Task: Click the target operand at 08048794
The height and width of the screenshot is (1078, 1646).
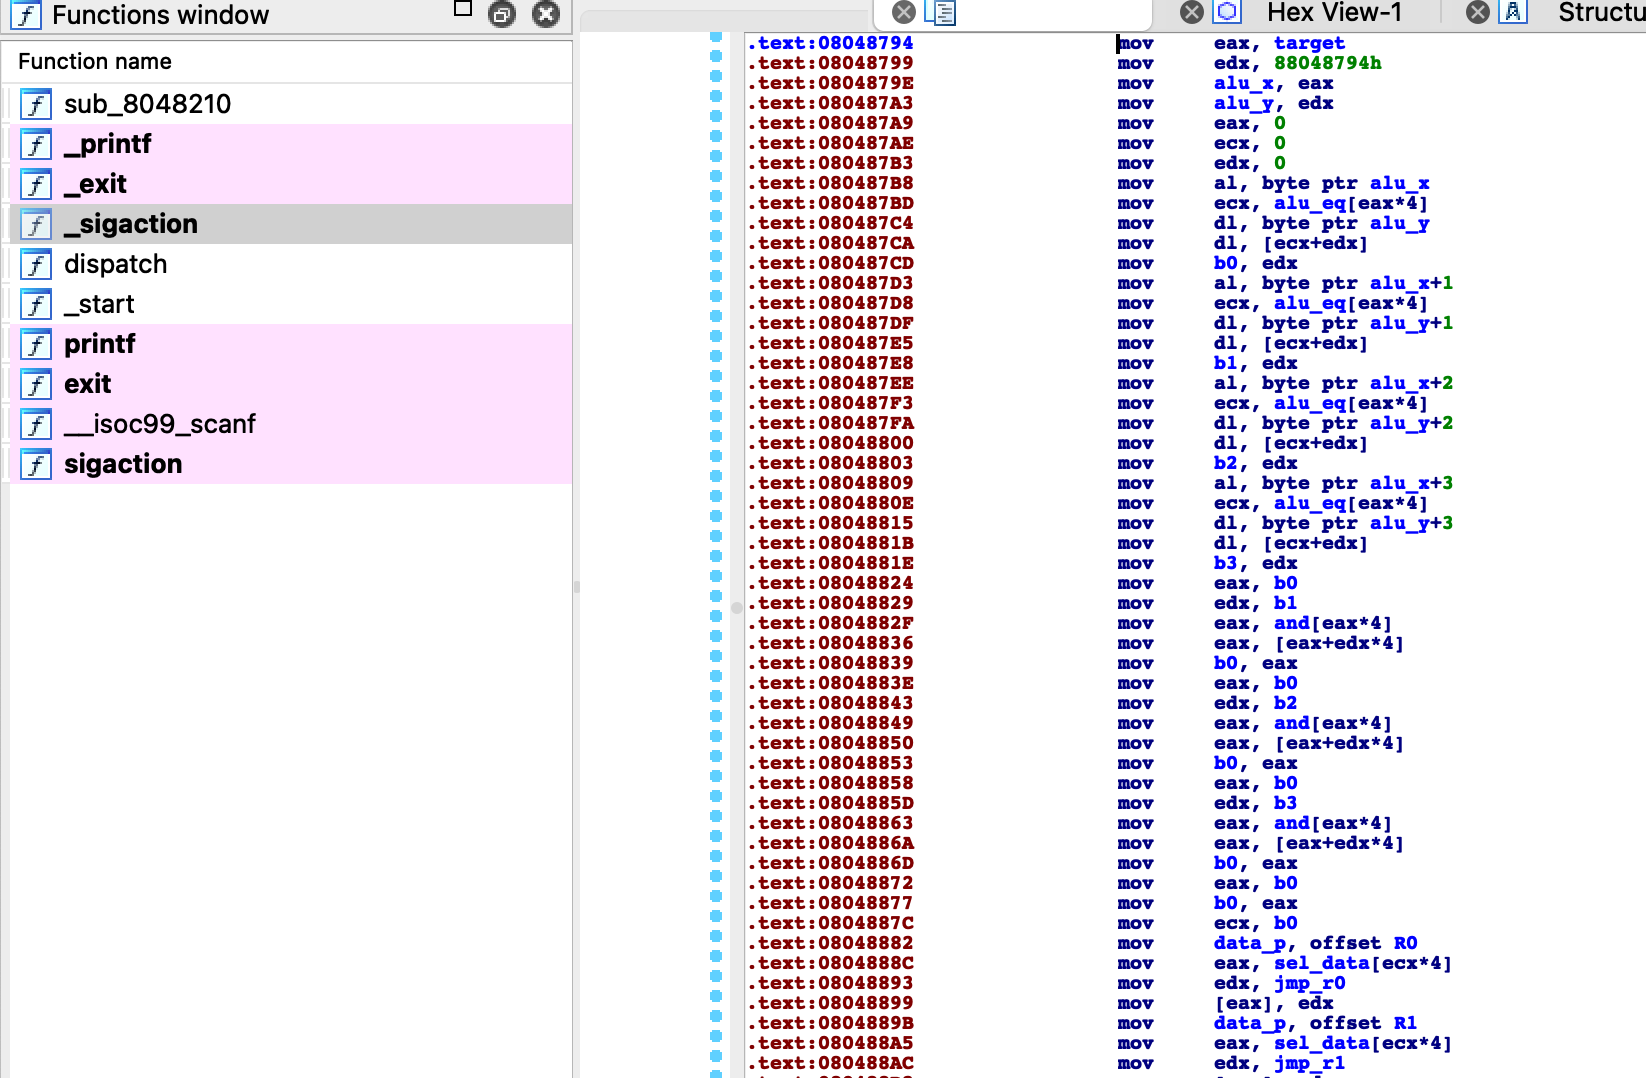Action: (1309, 43)
